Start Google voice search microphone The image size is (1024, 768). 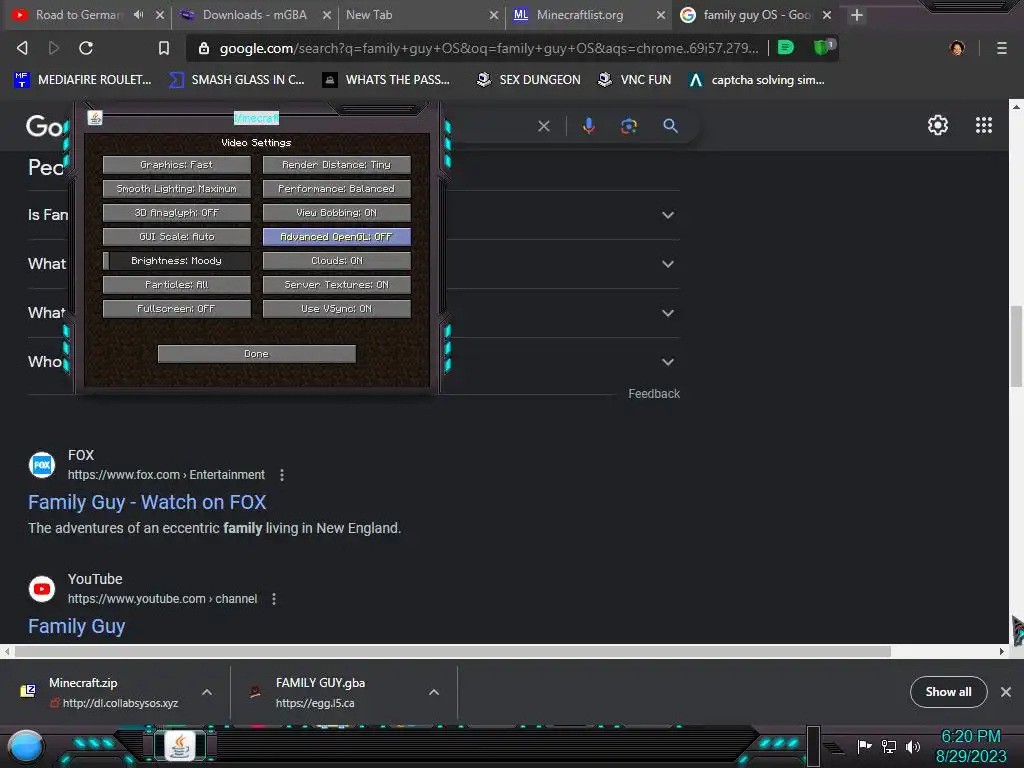tap(588, 125)
